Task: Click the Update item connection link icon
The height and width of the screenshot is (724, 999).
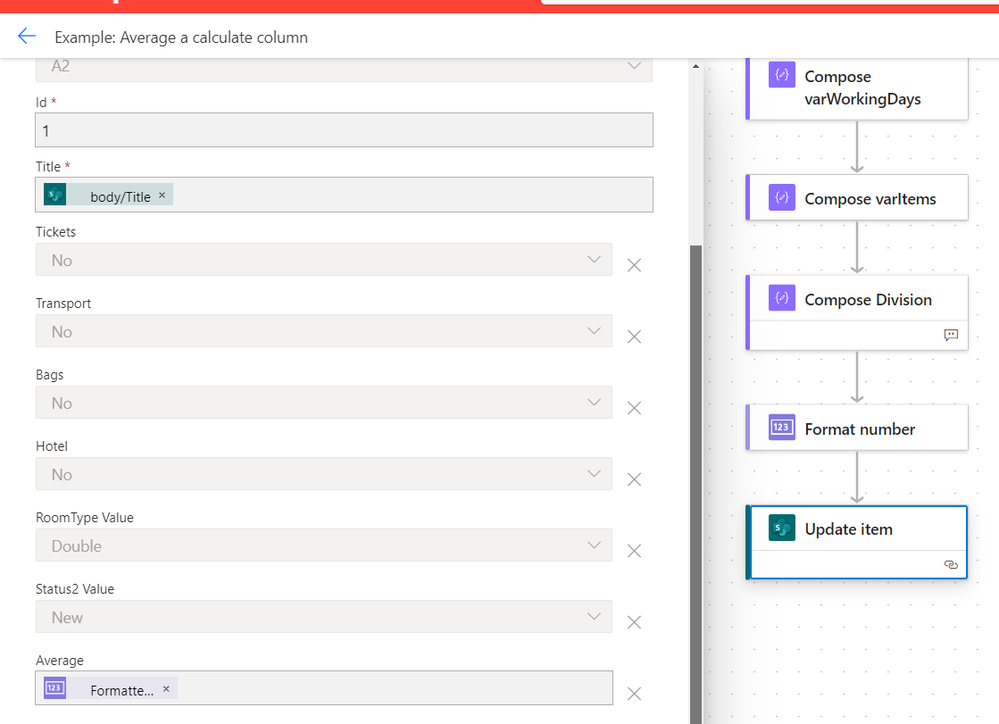Action: pyautogui.click(x=951, y=565)
